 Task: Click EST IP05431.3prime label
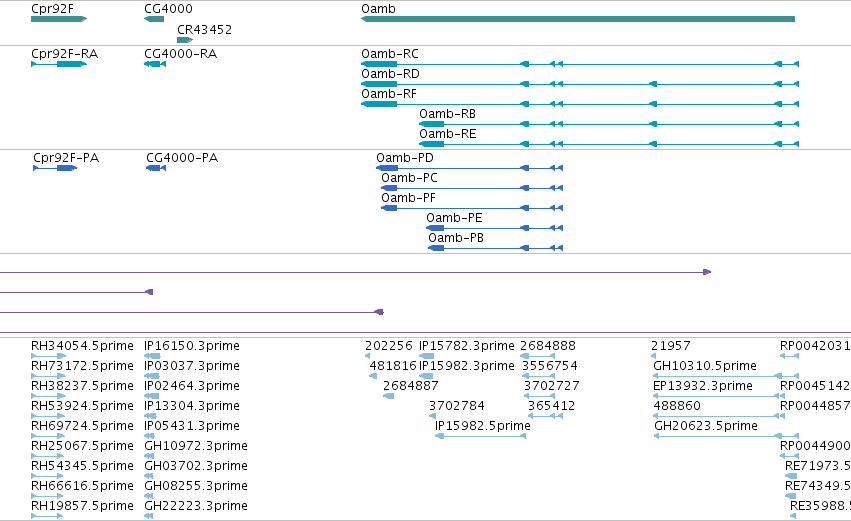click(192, 426)
